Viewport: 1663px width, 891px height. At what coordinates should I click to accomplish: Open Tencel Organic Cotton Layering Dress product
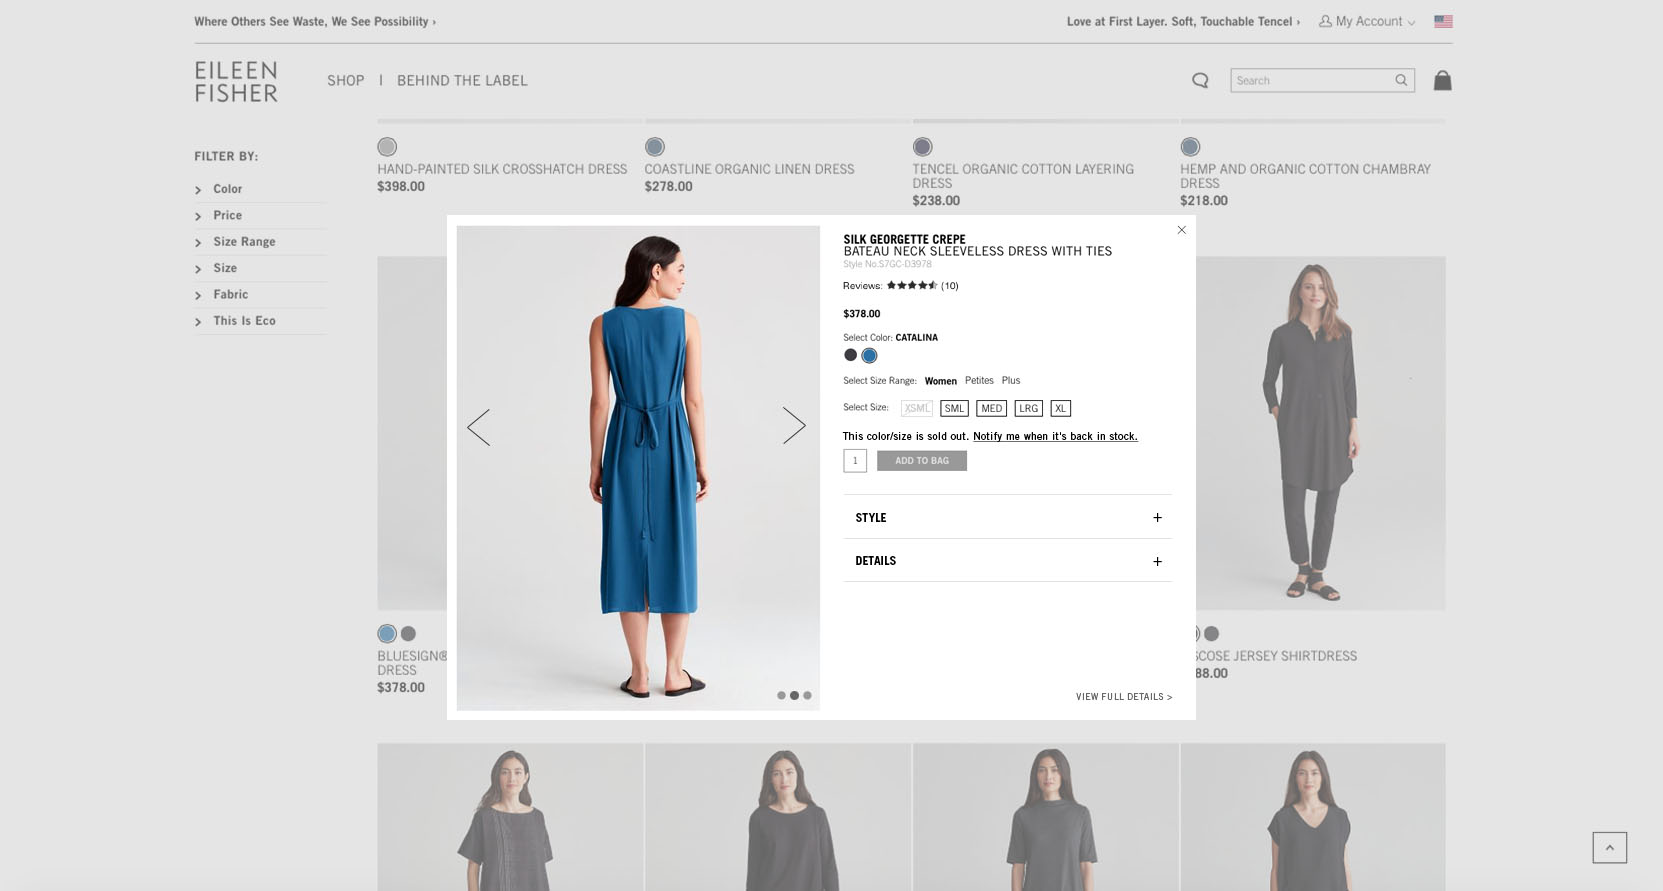click(1022, 176)
